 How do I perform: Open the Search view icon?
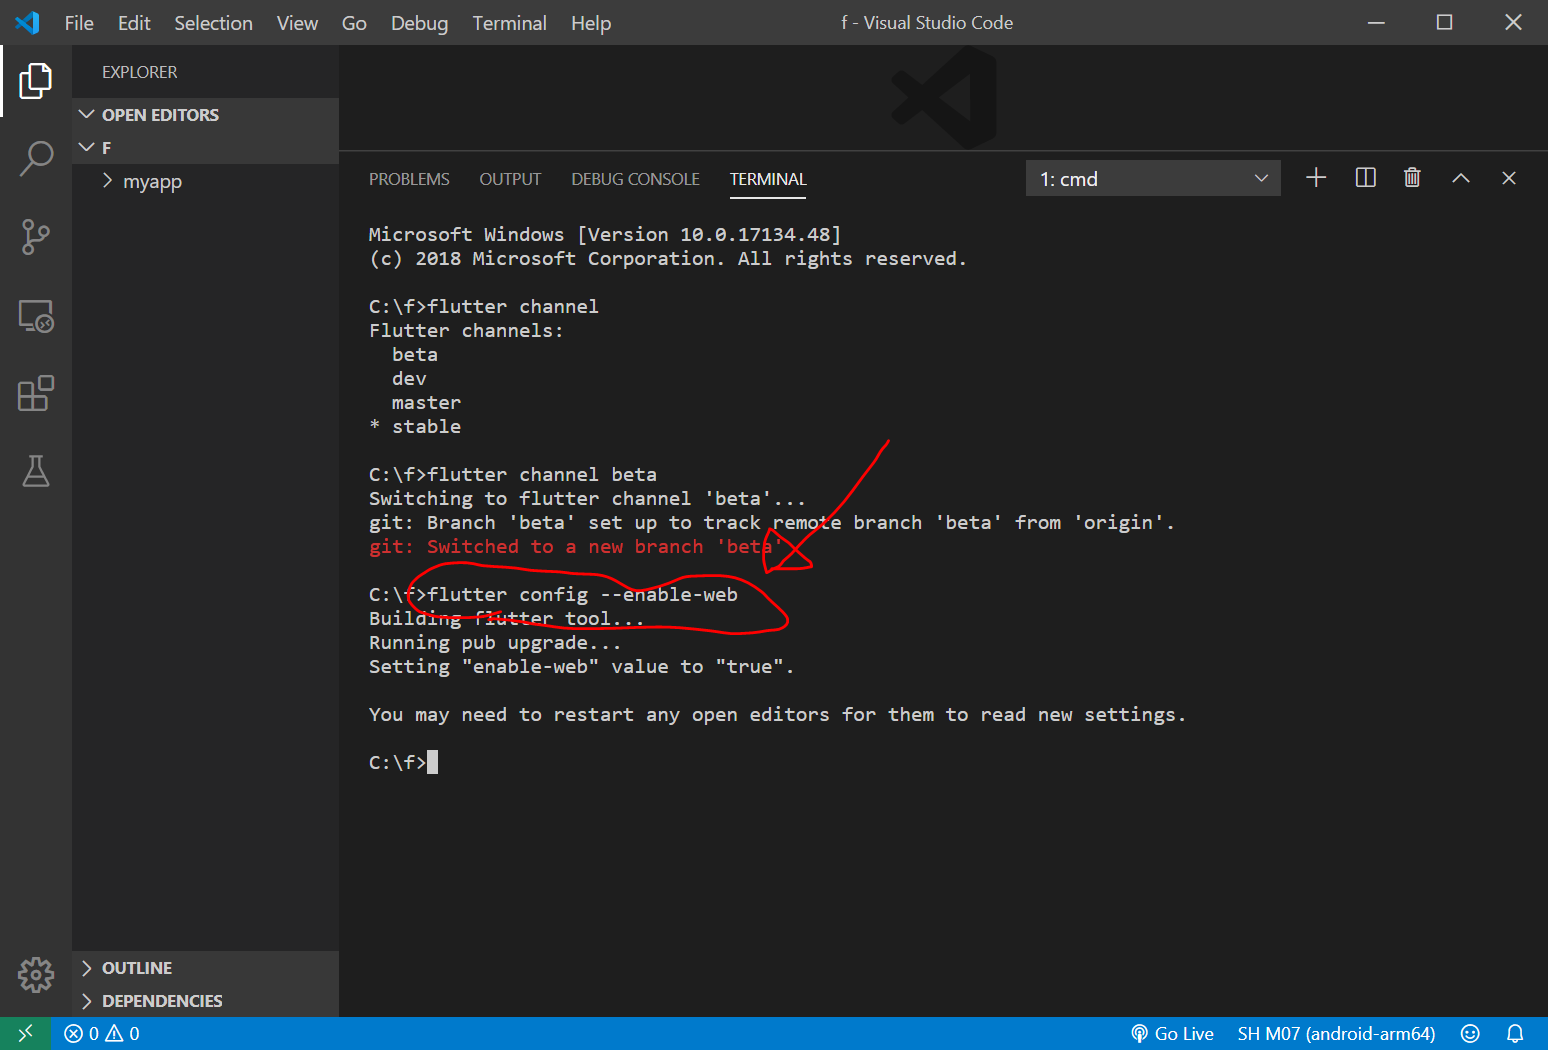(x=36, y=158)
